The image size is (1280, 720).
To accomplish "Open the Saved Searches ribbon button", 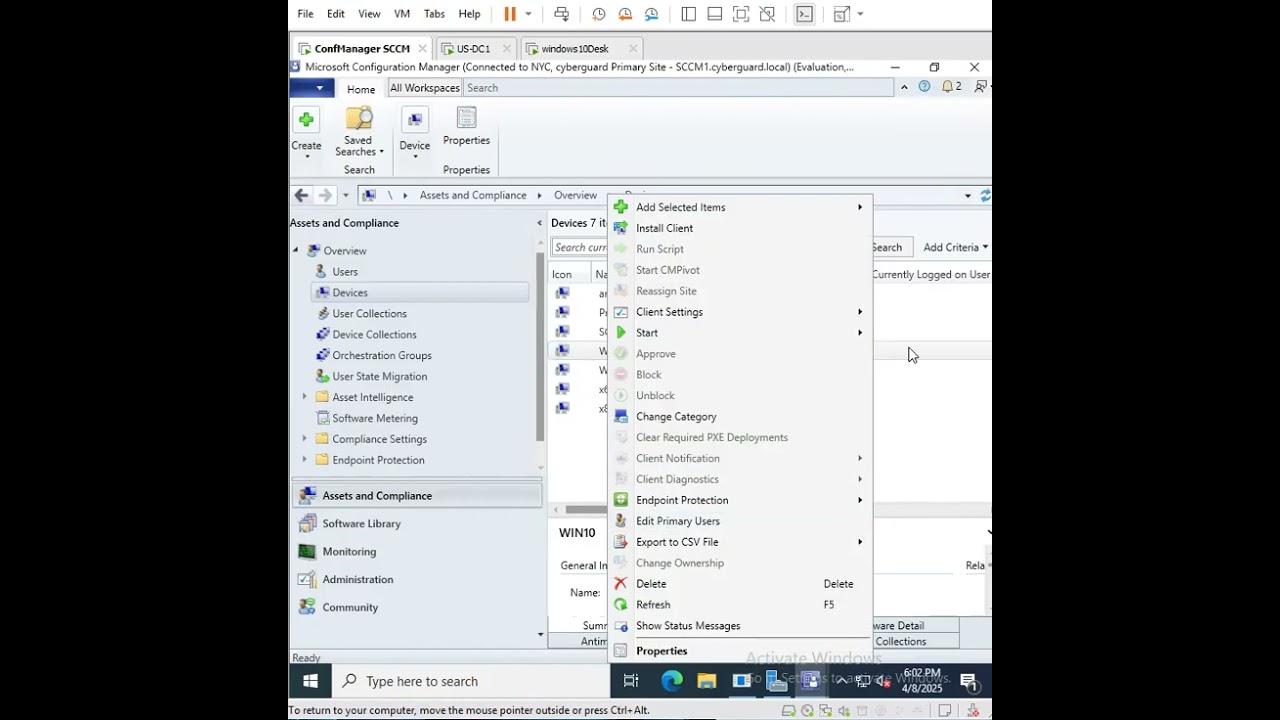I will (x=359, y=132).
